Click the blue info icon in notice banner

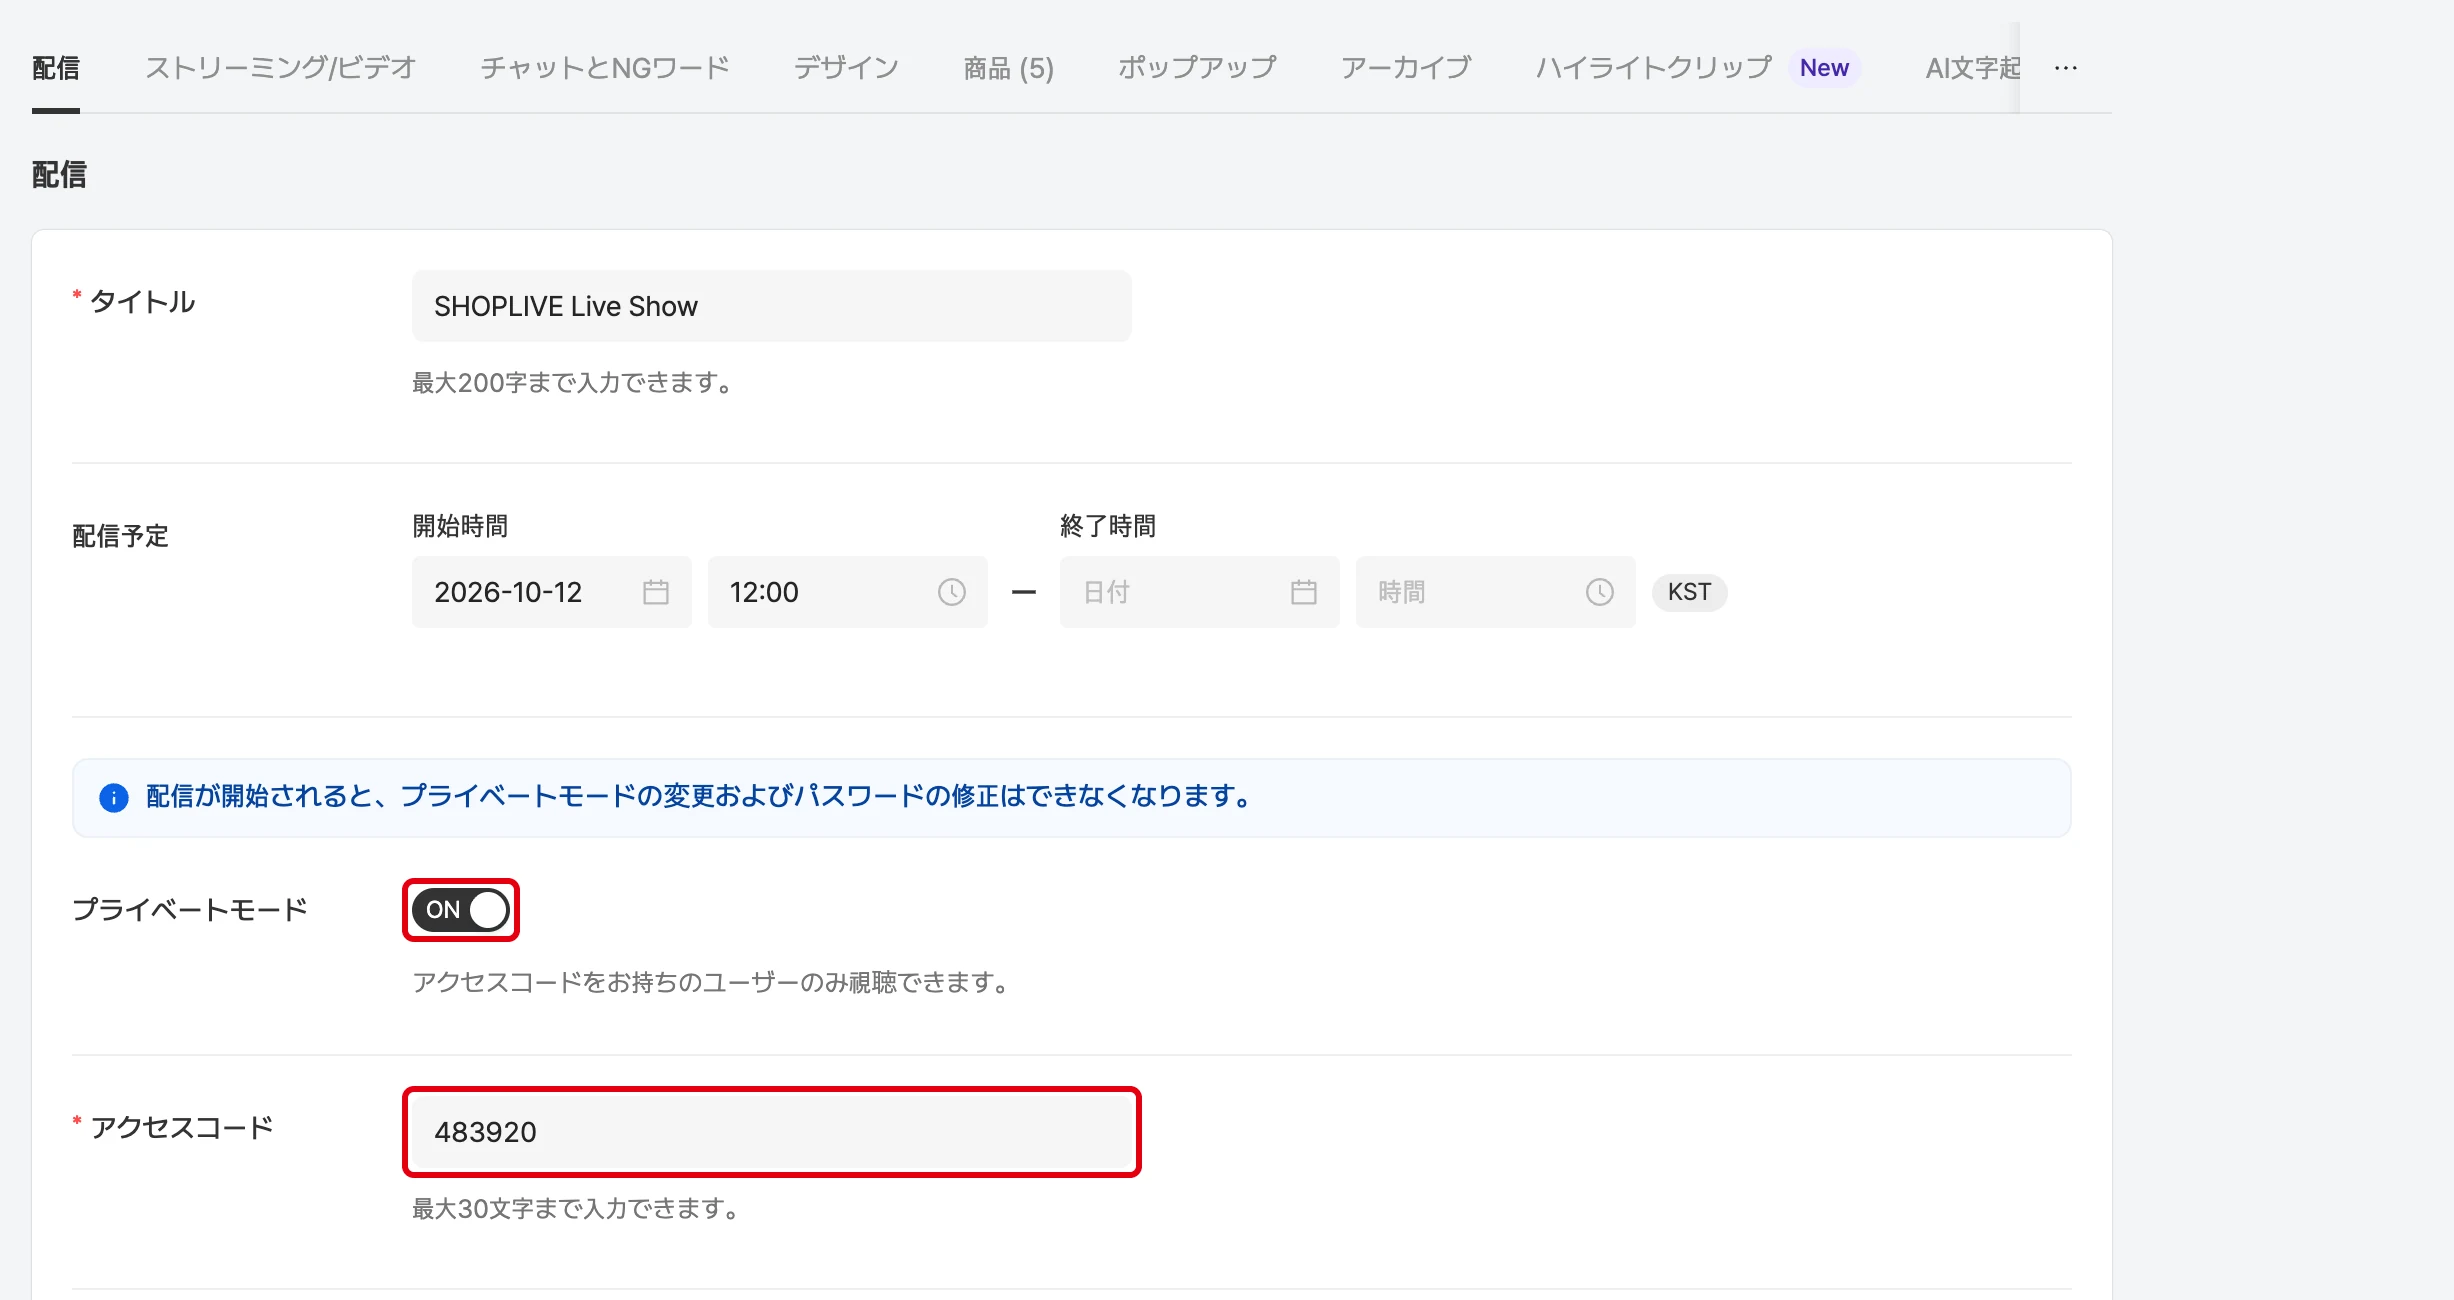pos(114,798)
